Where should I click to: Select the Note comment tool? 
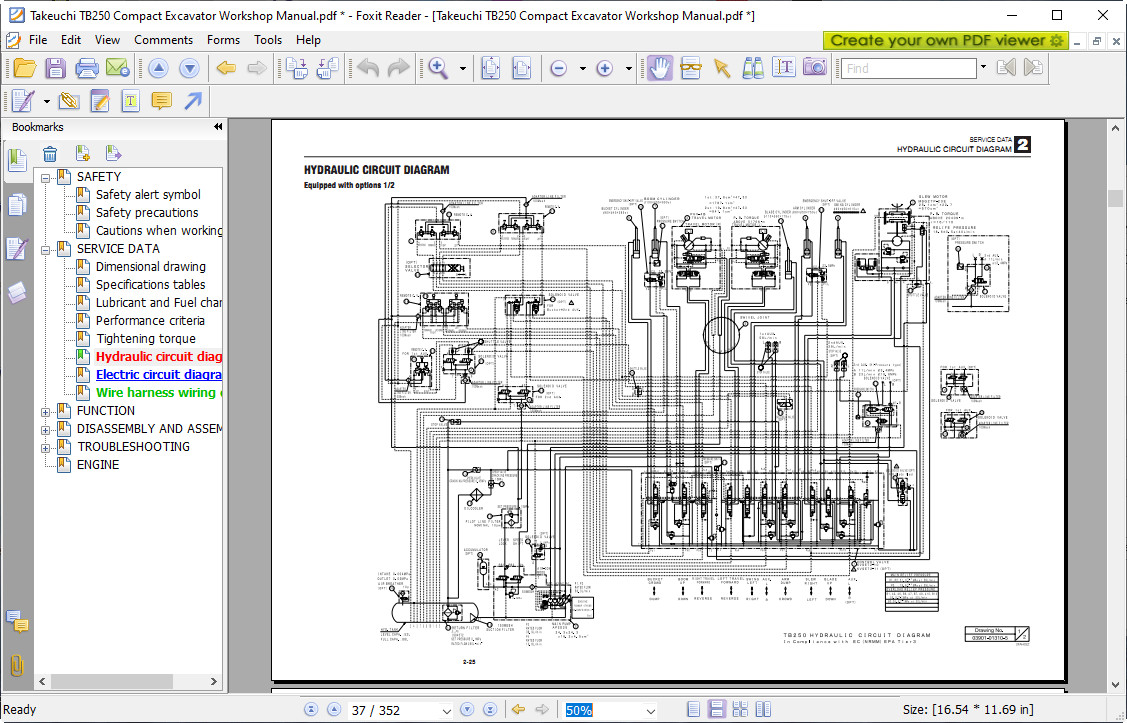coord(161,101)
